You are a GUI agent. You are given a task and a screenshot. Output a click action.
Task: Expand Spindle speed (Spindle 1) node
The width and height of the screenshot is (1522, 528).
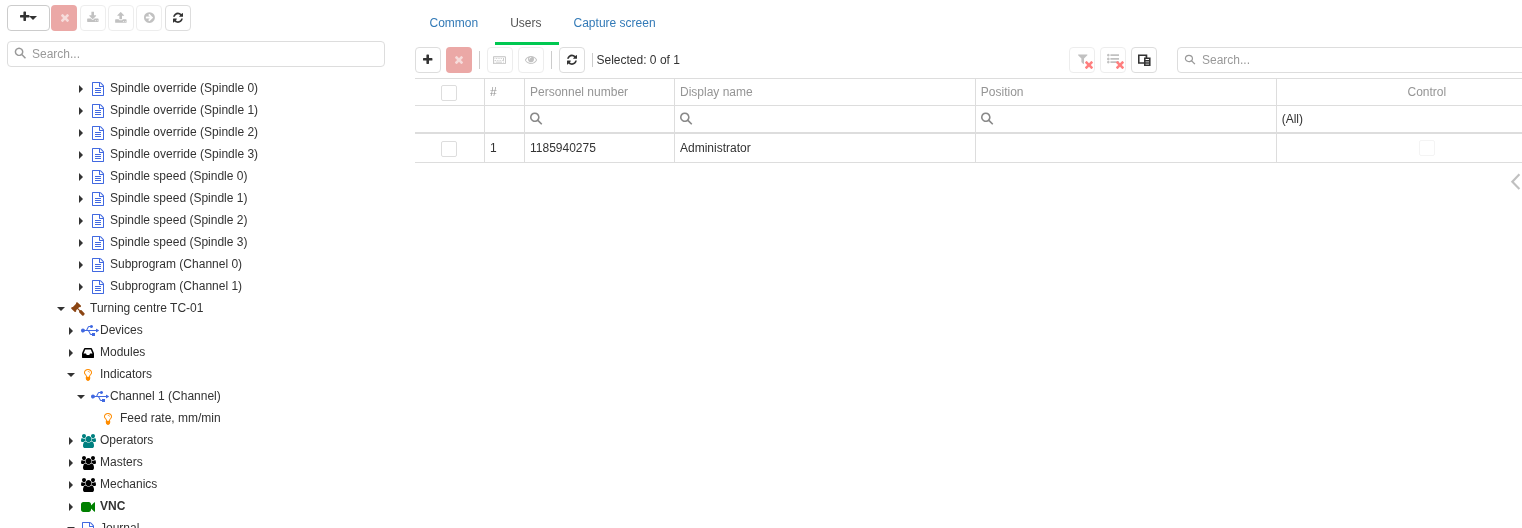coord(81,199)
